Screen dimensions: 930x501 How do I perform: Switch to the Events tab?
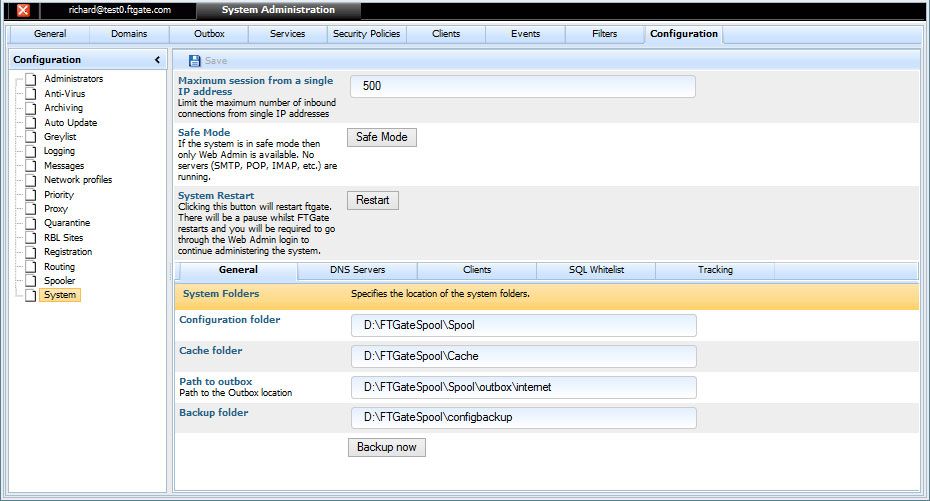[x=525, y=34]
